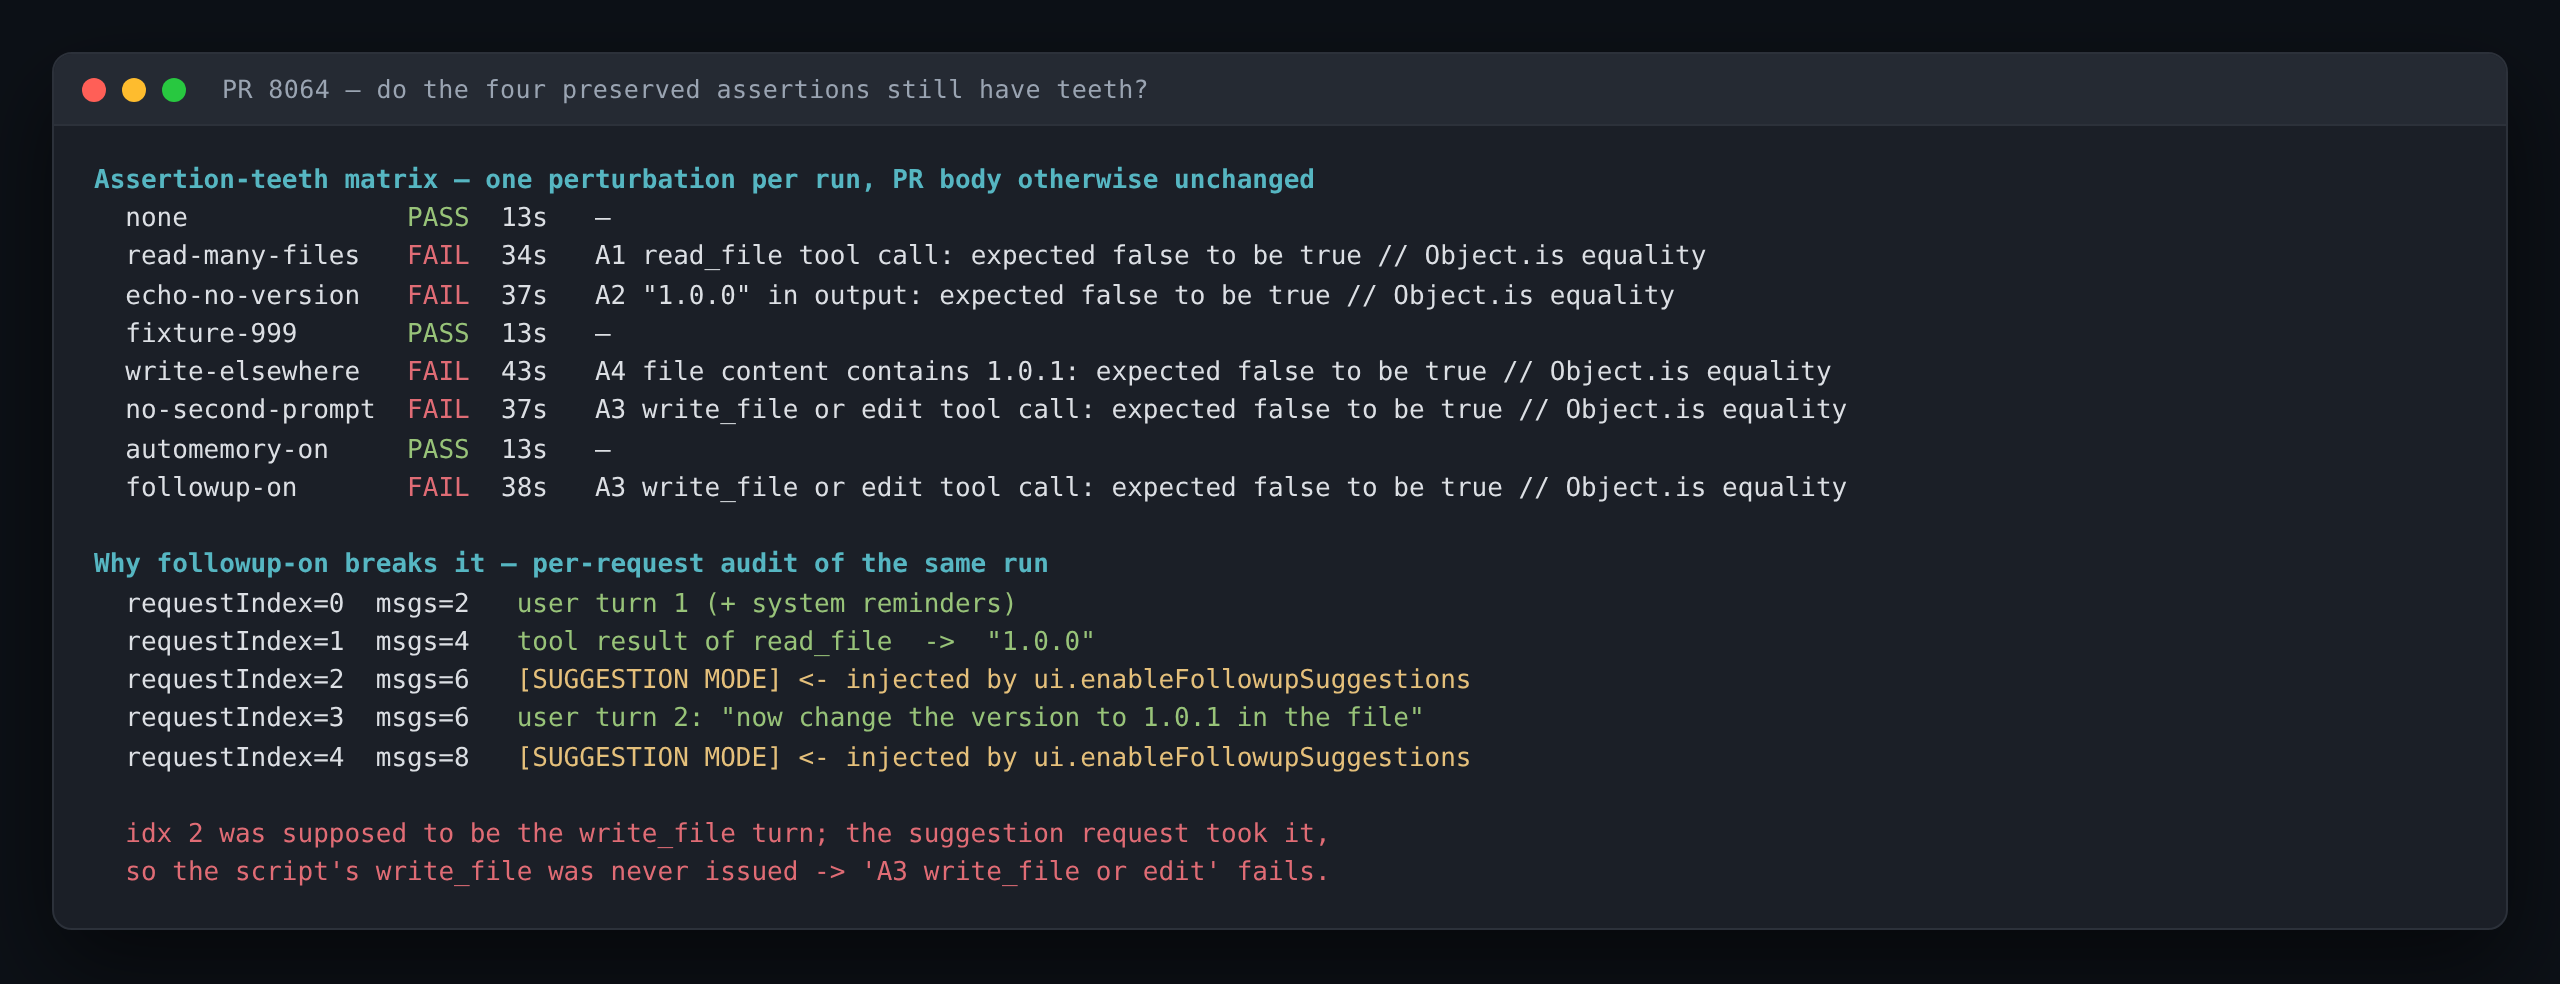Select the 'Assertion-teeth matrix' heading line

(x=704, y=180)
